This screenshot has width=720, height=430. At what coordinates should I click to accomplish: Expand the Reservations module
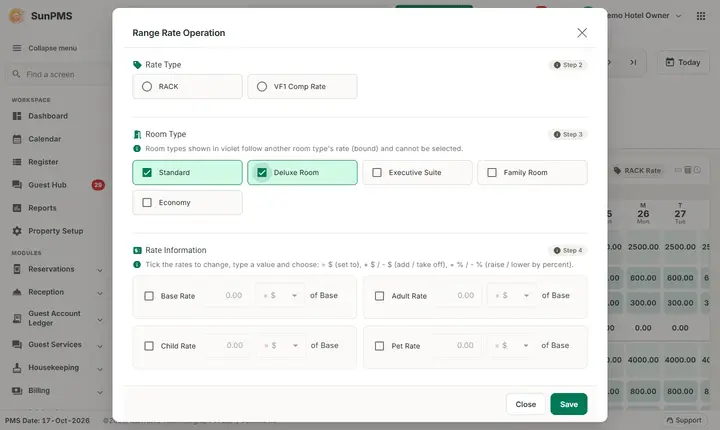100,270
